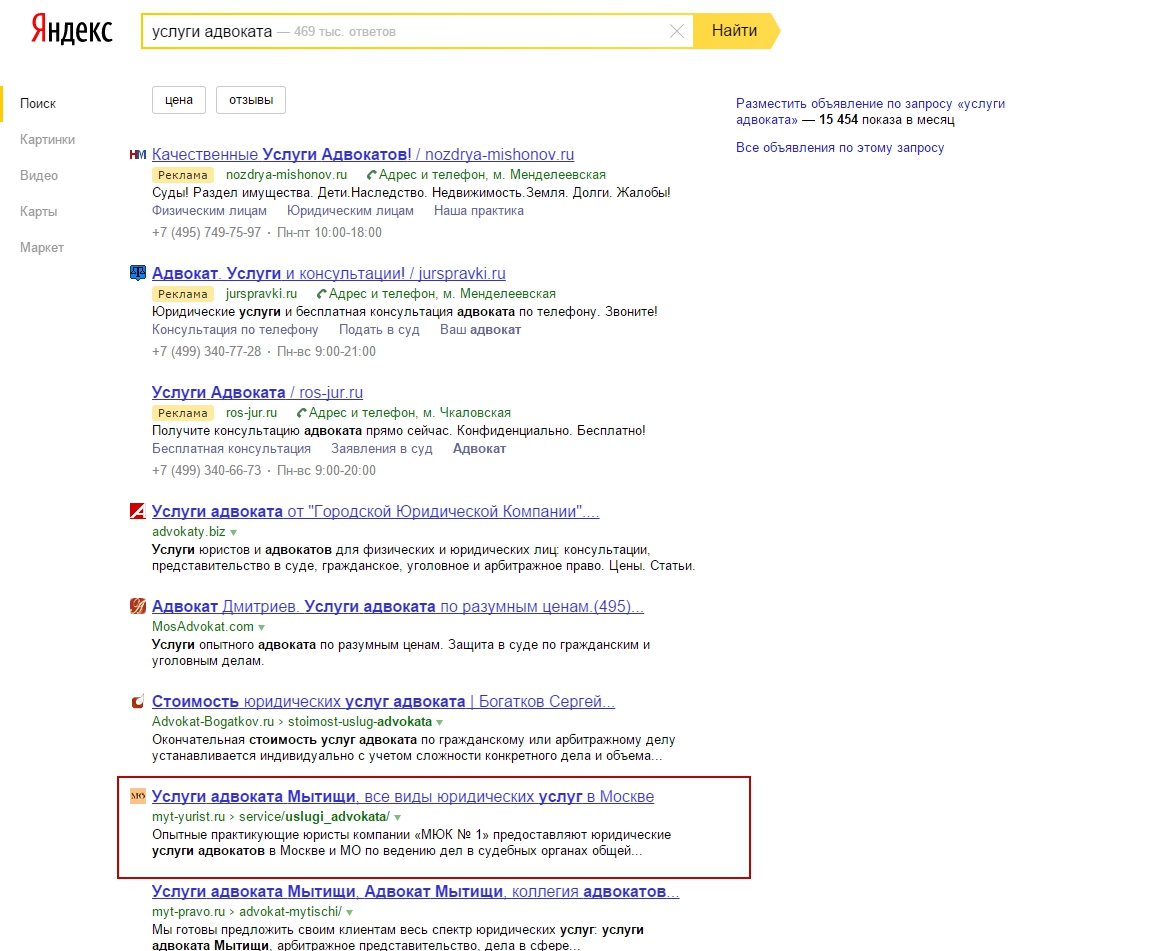Viewport: 1155px width, 951px height.
Task: Click nozdrya-mishonov.ru favicon
Action: click(138, 155)
